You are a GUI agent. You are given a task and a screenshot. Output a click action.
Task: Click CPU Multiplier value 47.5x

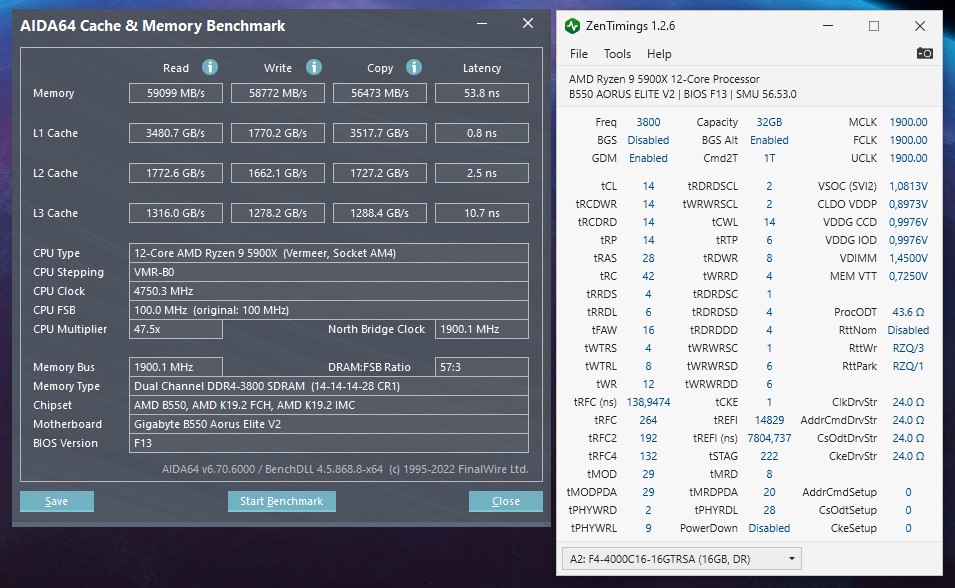[176, 329]
